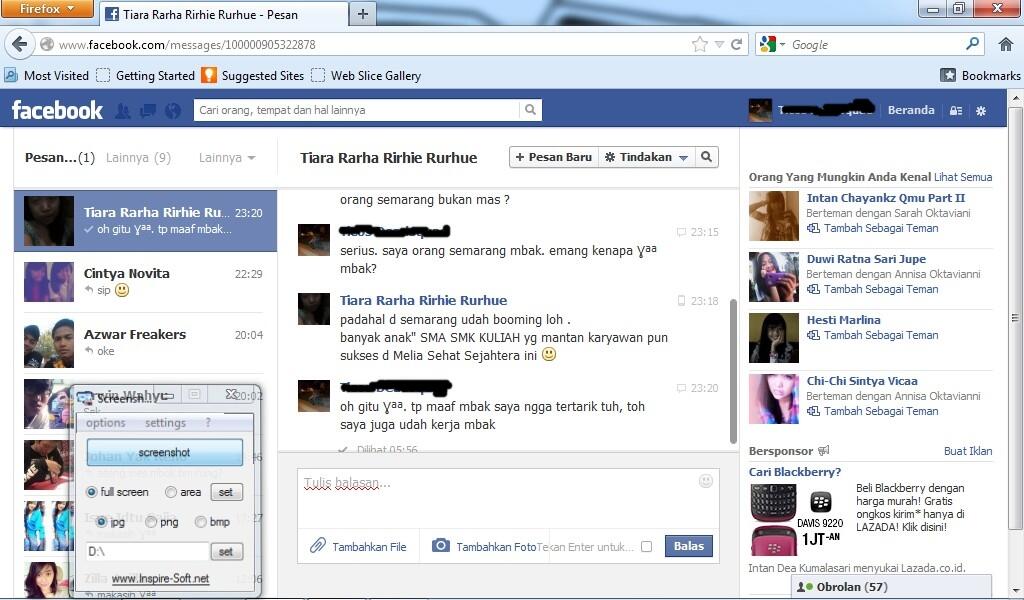This screenshot has width=1024, height=600.
Task: Click add-friend icon for Chi-Chi Sintya
Action: tap(813, 411)
